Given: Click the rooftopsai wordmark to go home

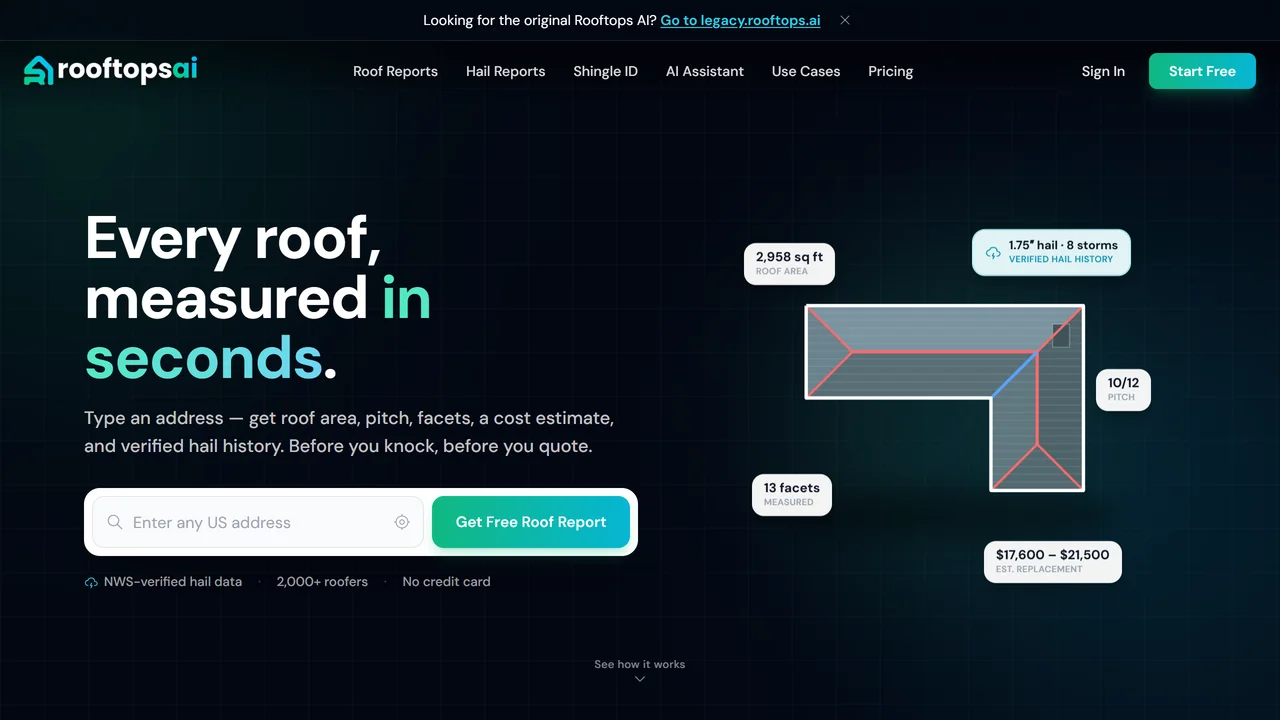Looking at the screenshot, I should click(127, 69).
